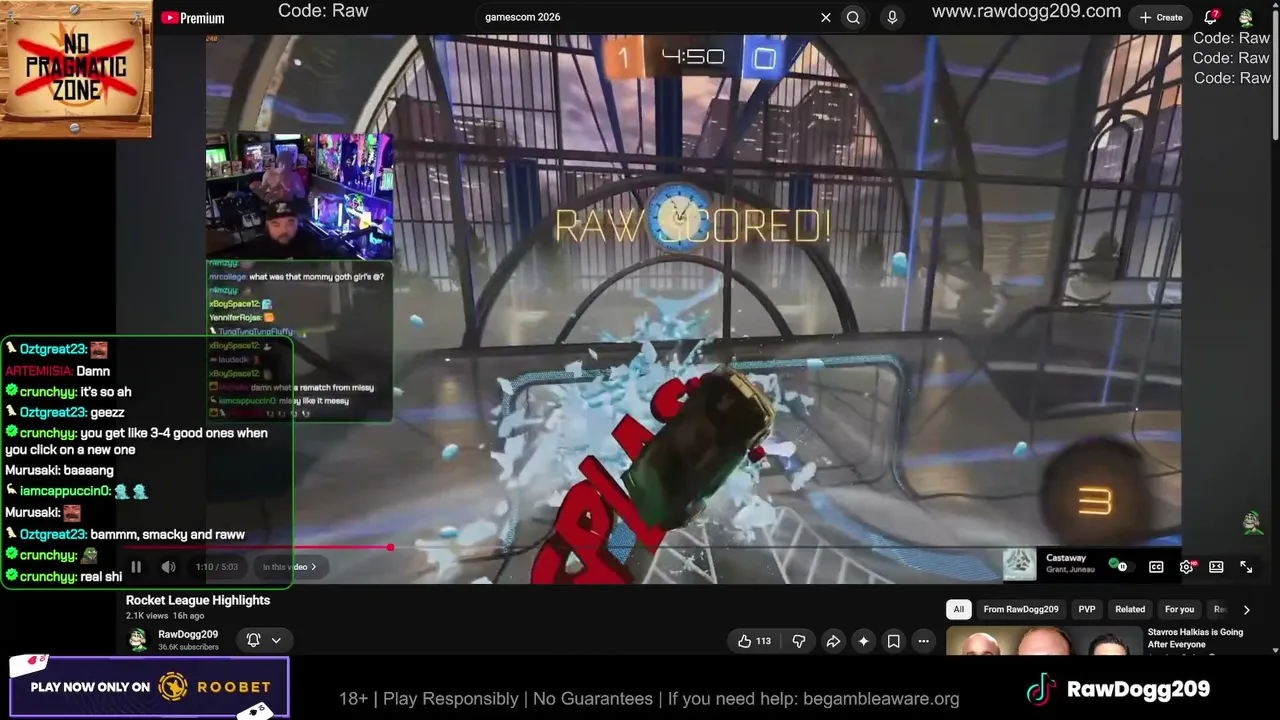The width and height of the screenshot is (1280, 720).
Task: Open player settings gear
Action: pyautogui.click(x=1187, y=567)
